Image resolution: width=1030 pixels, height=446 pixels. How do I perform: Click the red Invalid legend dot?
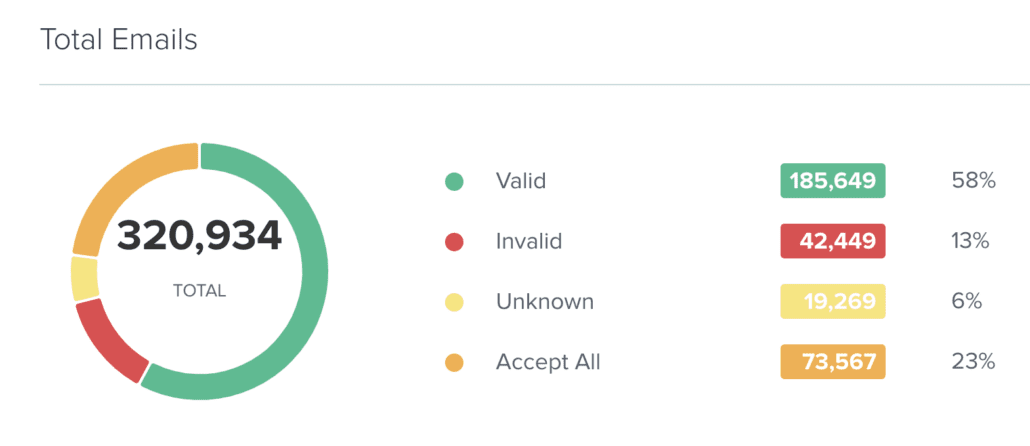point(454,242)
